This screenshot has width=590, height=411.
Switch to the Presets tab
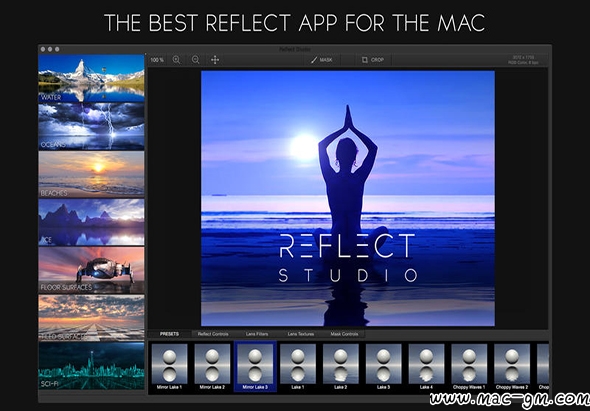(x=169, y=334)
